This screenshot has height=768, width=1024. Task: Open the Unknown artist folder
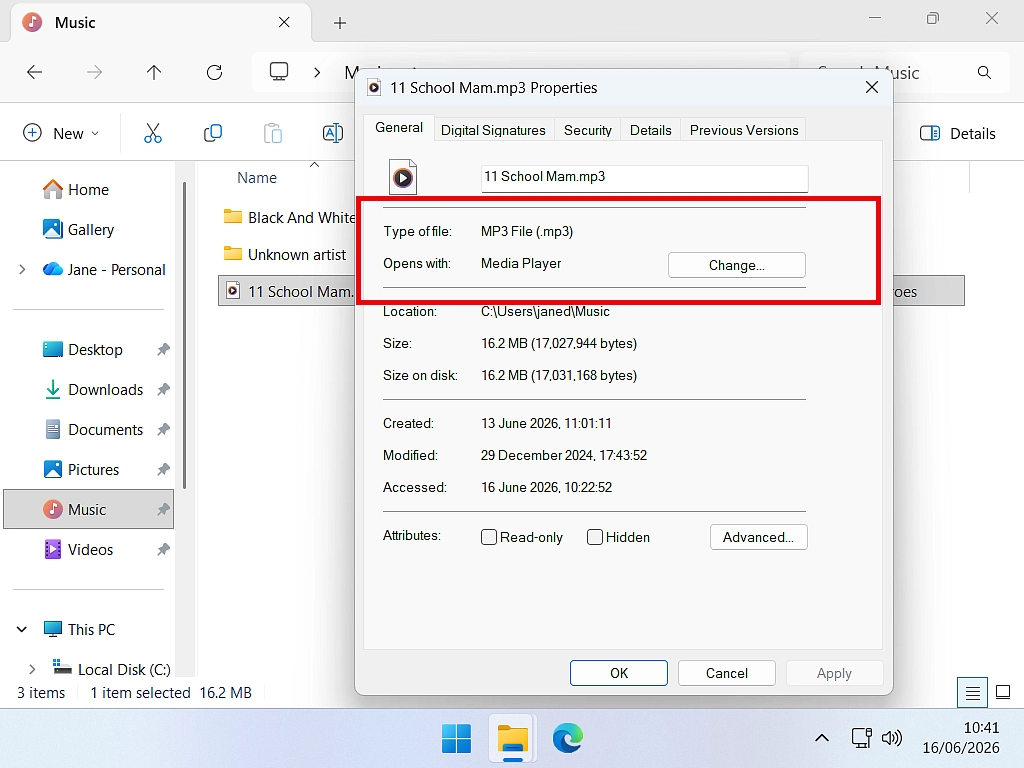coord(285,254)
